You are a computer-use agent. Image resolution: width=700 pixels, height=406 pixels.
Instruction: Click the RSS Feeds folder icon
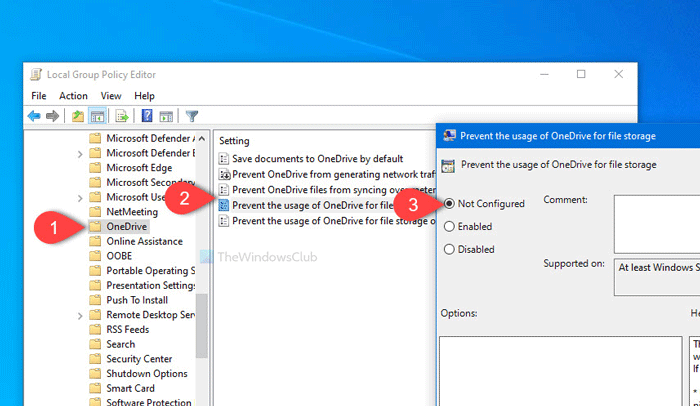[x=95, y=329]
